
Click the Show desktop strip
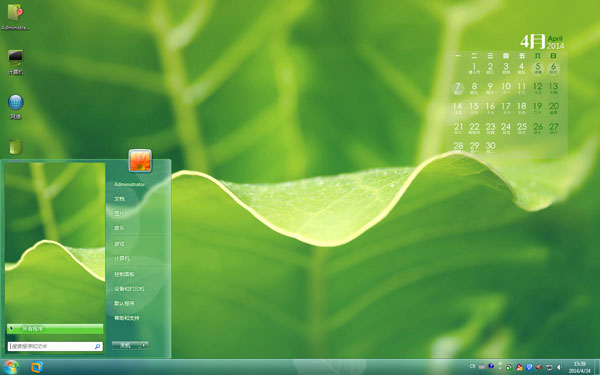tap(597, 367)
